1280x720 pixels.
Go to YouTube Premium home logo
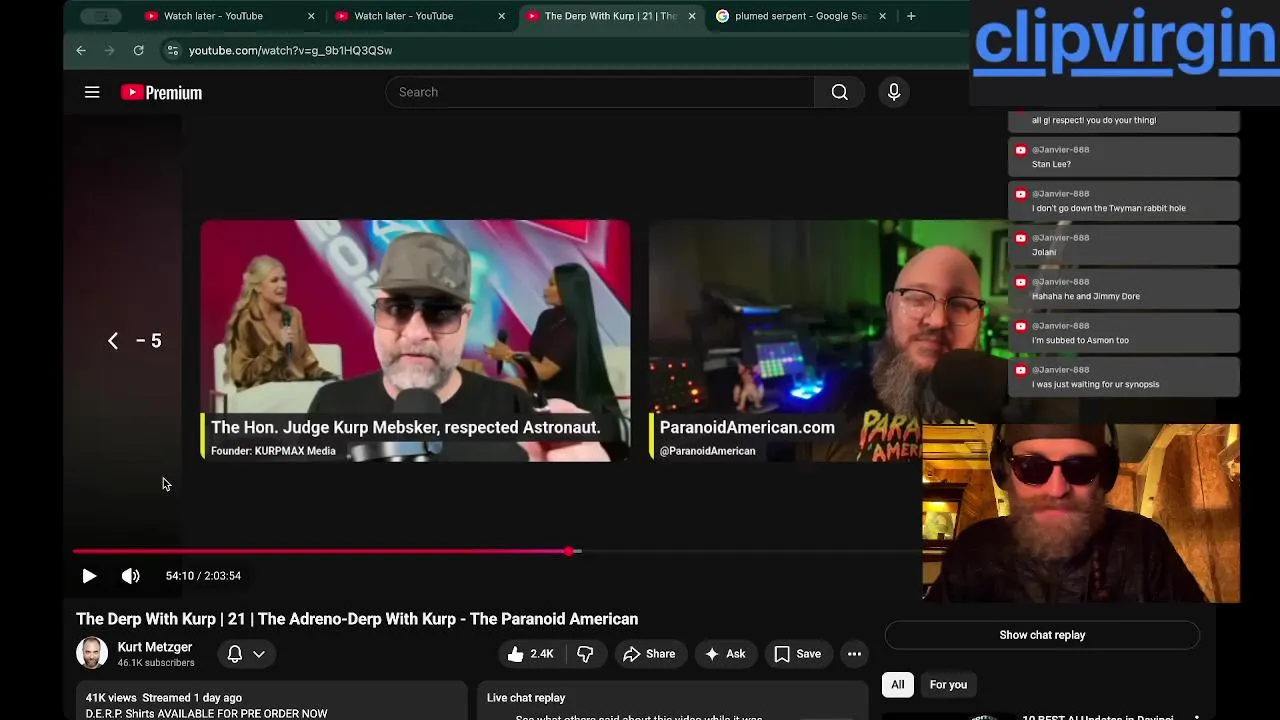tap(161, 92)
